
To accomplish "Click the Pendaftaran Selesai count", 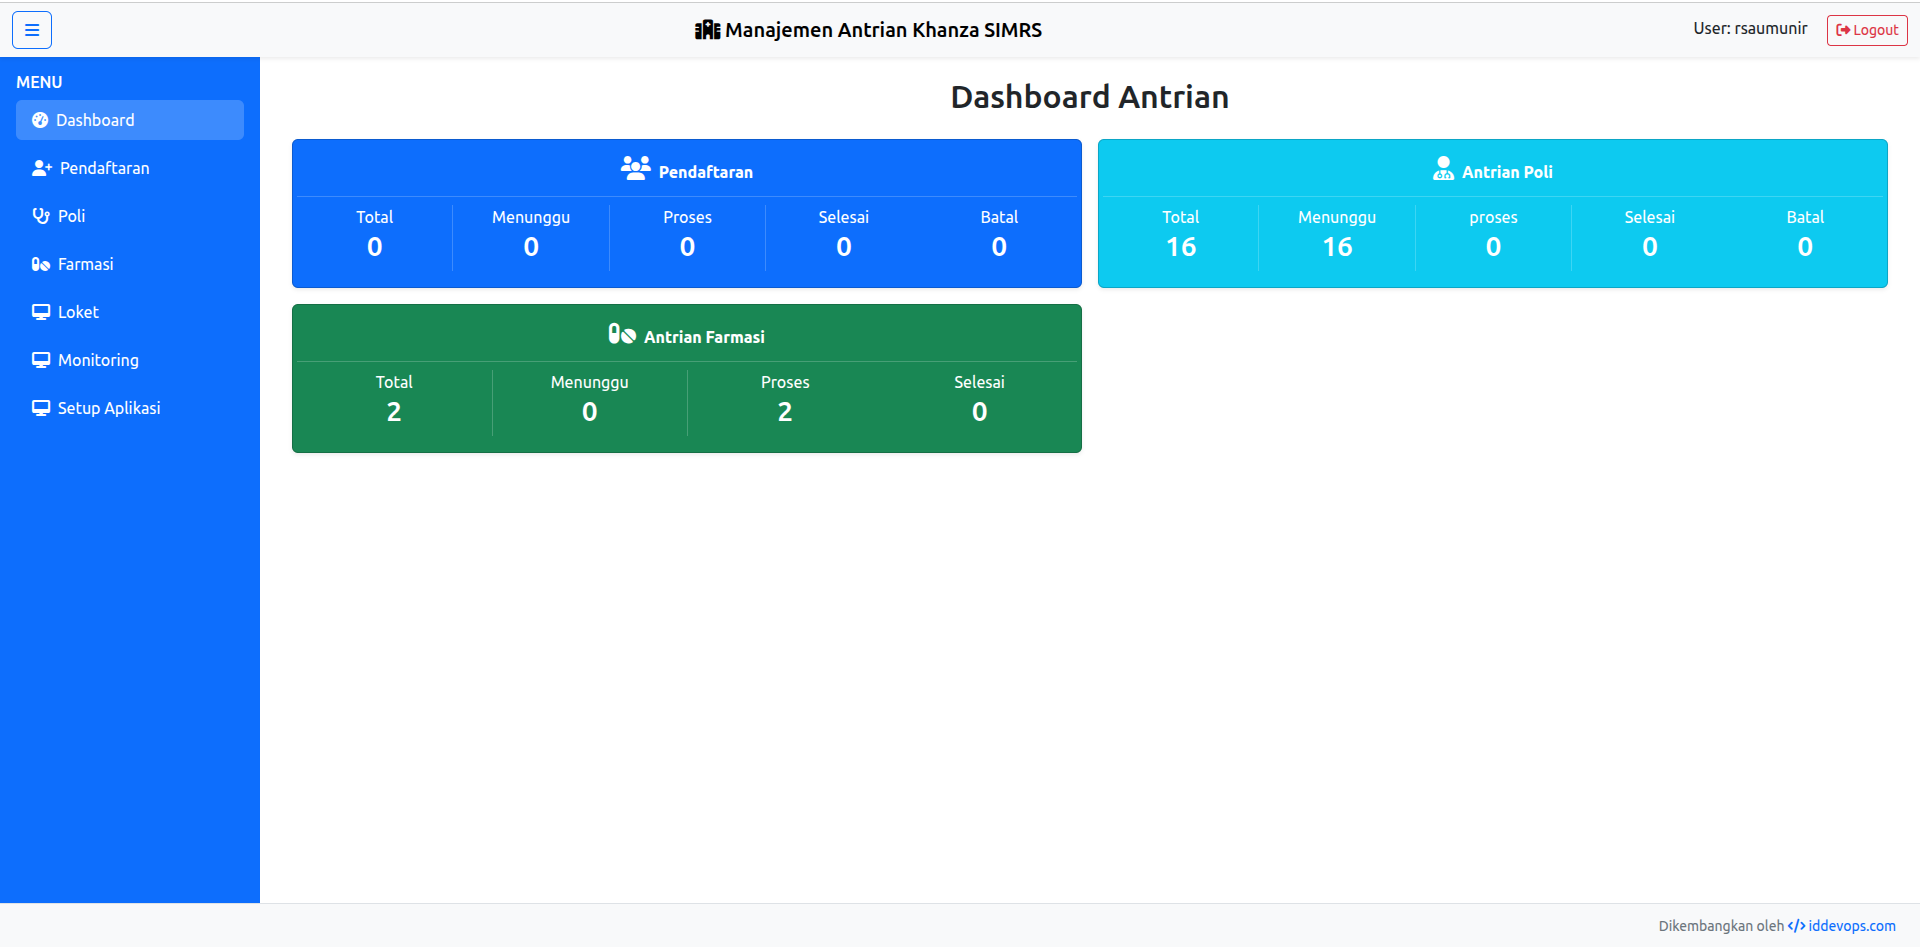I will [x=844, y=247].
